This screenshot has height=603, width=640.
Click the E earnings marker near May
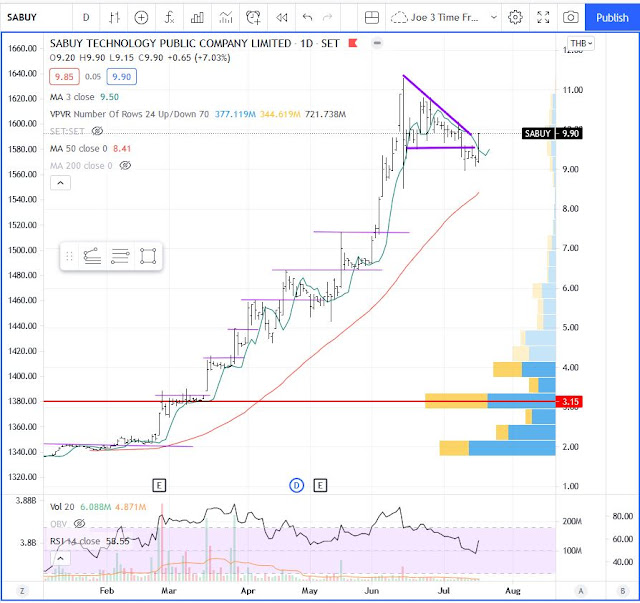[320, 485]
